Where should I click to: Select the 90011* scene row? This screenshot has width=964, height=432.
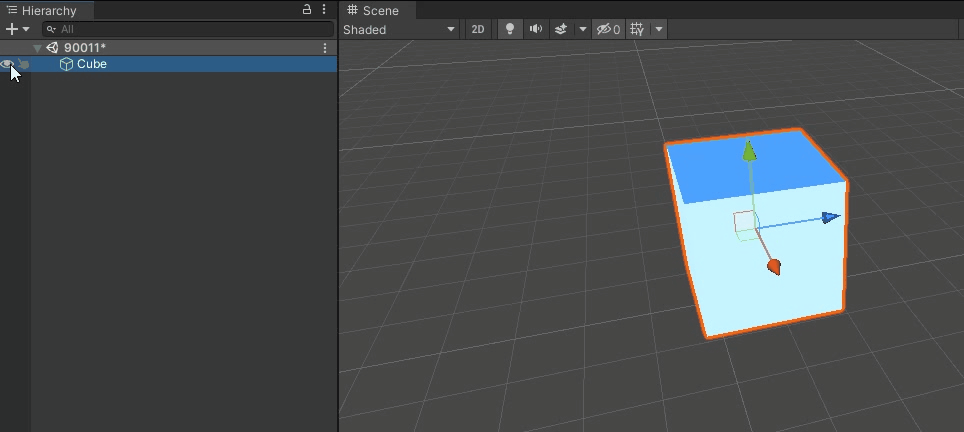168,48
